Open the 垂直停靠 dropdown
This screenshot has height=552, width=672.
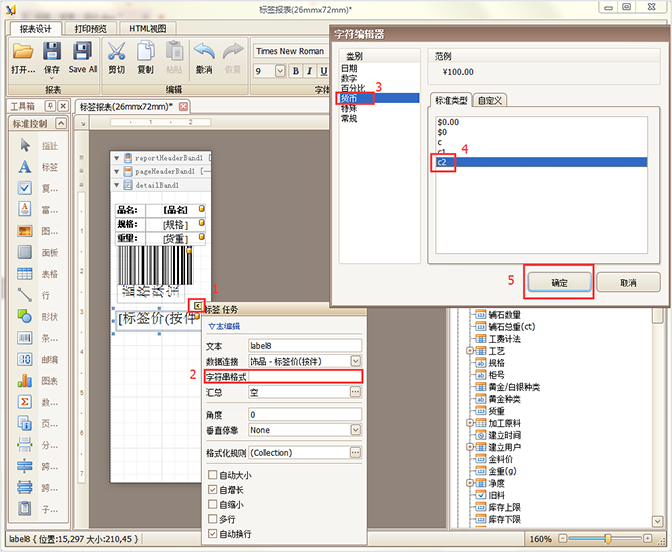click(355, 430)
